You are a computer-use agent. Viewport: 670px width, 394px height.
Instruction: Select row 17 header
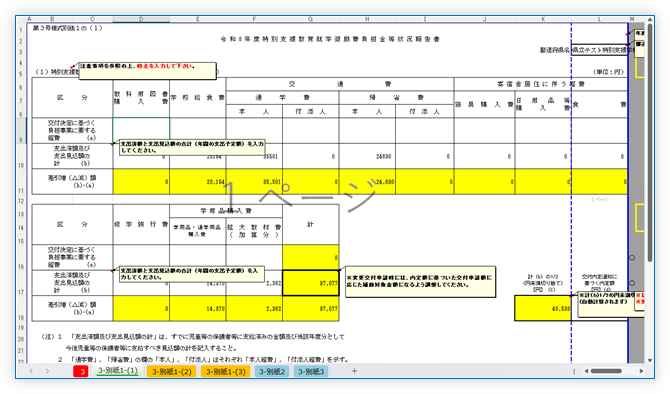[21, 283]
